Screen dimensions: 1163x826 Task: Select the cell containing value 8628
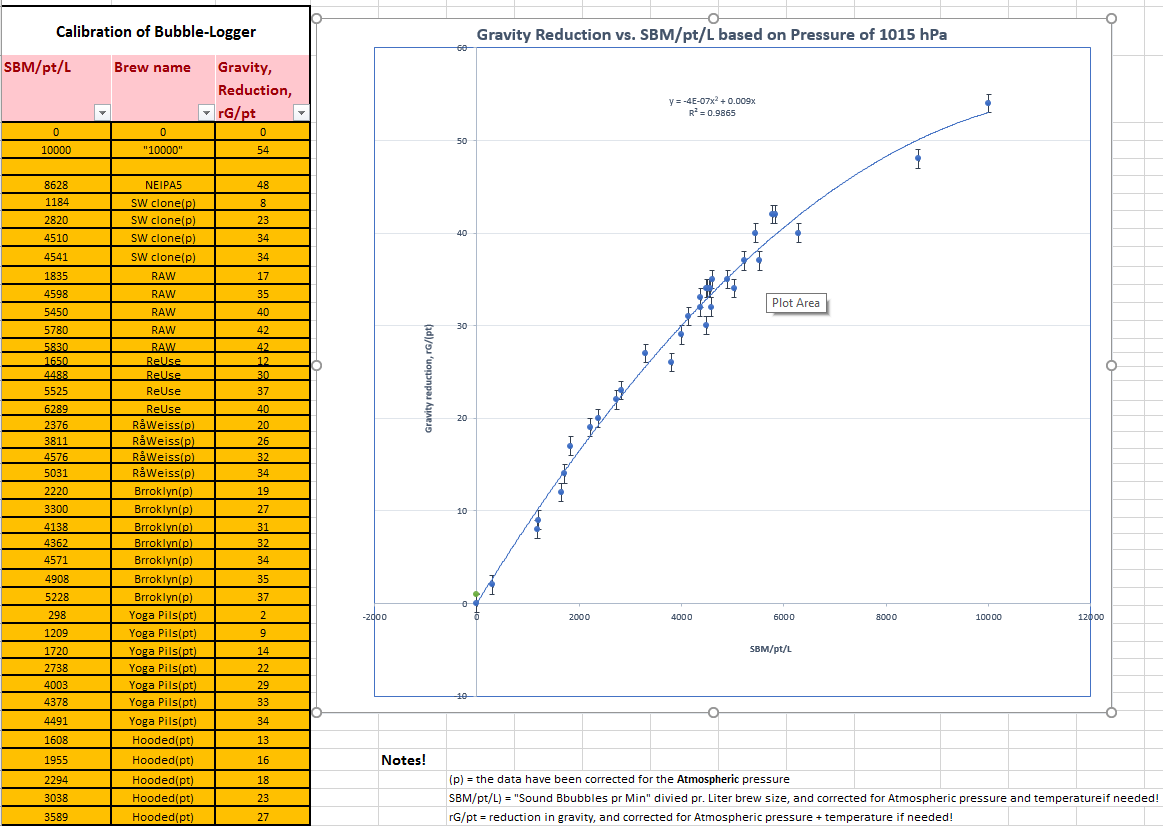tap(56, 185)
